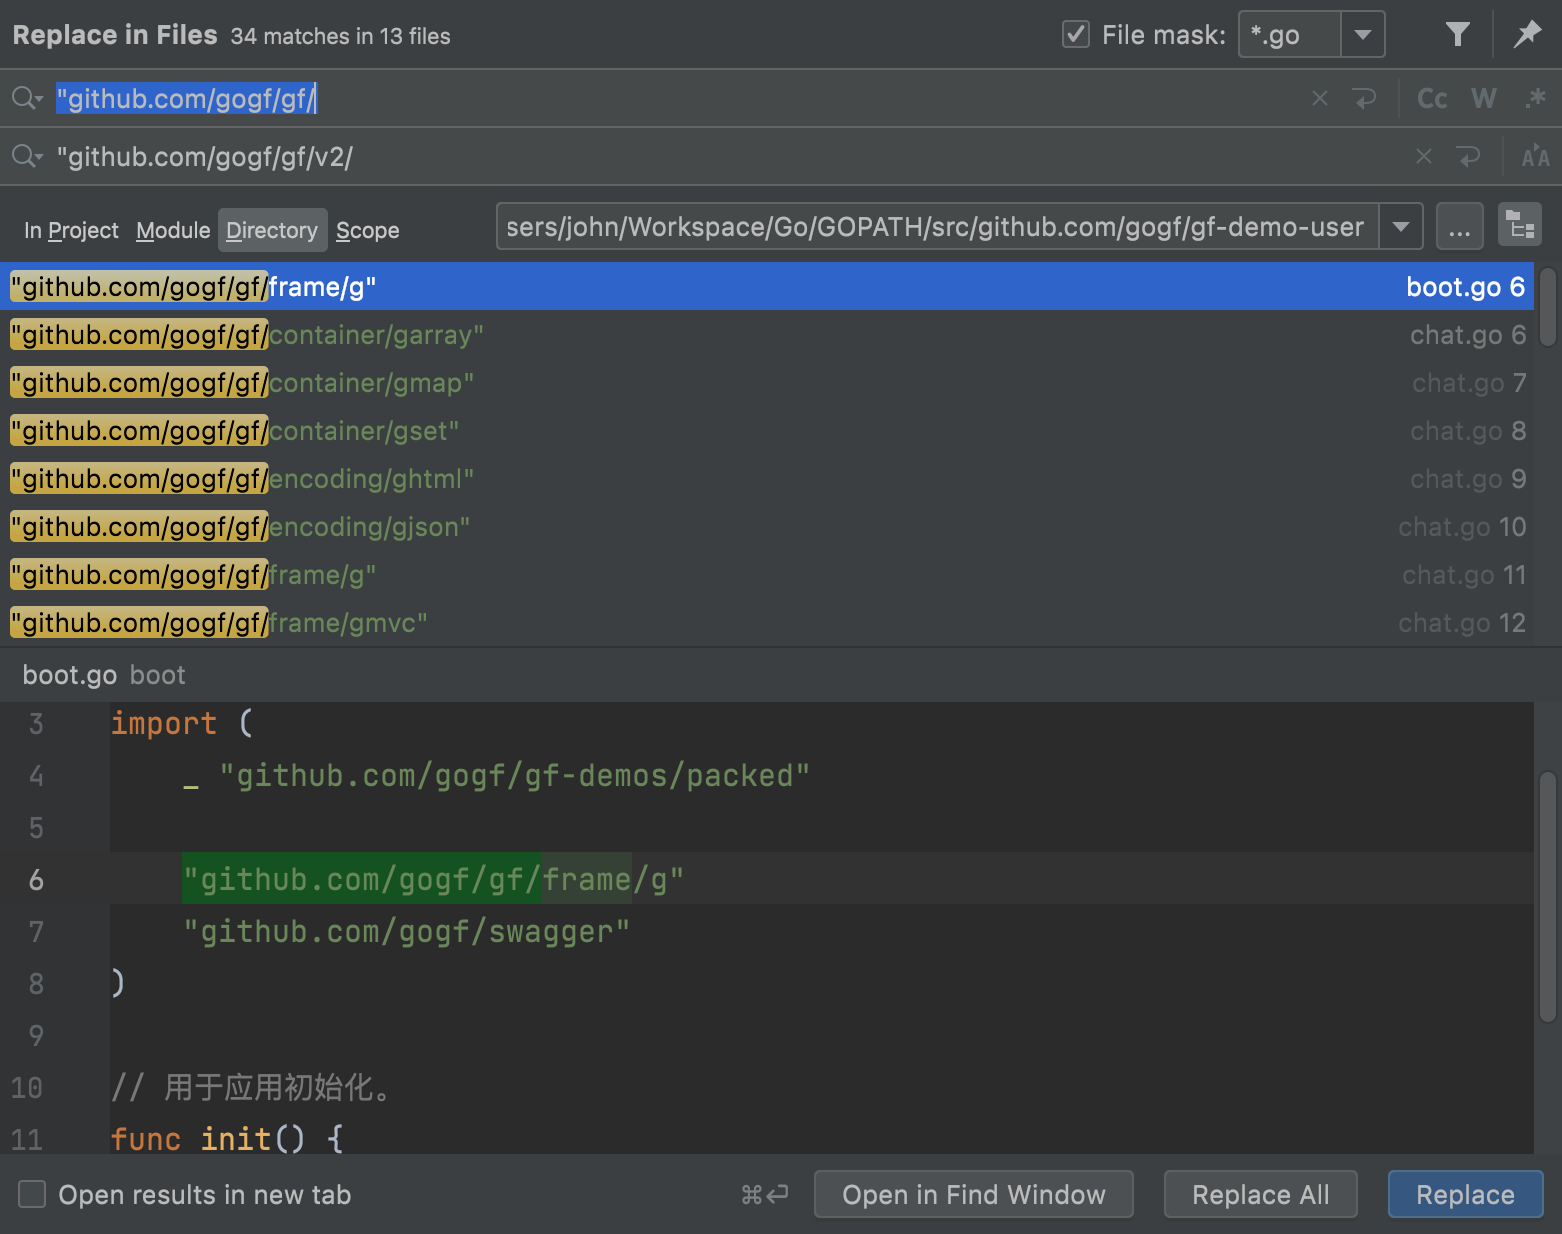Open search history magnifier dropdown
The width and height of the screenshot is (1562, 1234).
click(27, 98)
